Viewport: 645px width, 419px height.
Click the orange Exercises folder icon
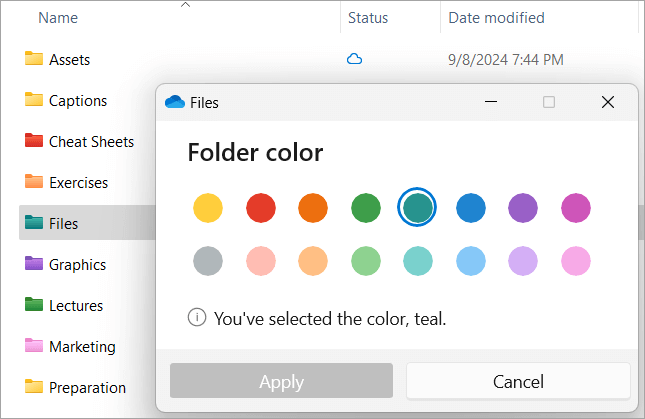coord(34,182)
